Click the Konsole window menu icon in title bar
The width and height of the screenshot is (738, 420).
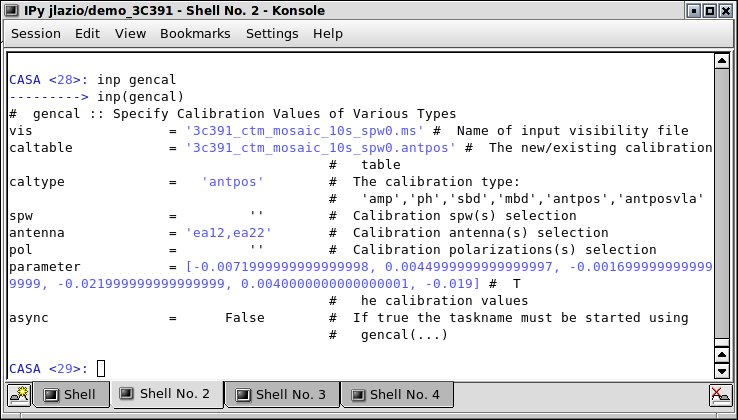click(x=12, y=10)
